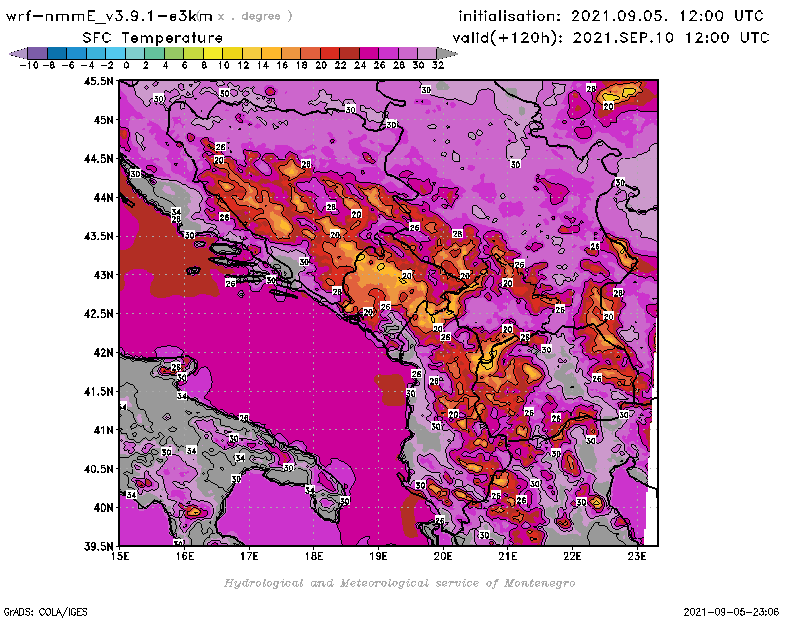Click the magenta legend swatch between 24 and 26
Image resolution: width=800 pixels, height=618 pixels.
(368, 53)
